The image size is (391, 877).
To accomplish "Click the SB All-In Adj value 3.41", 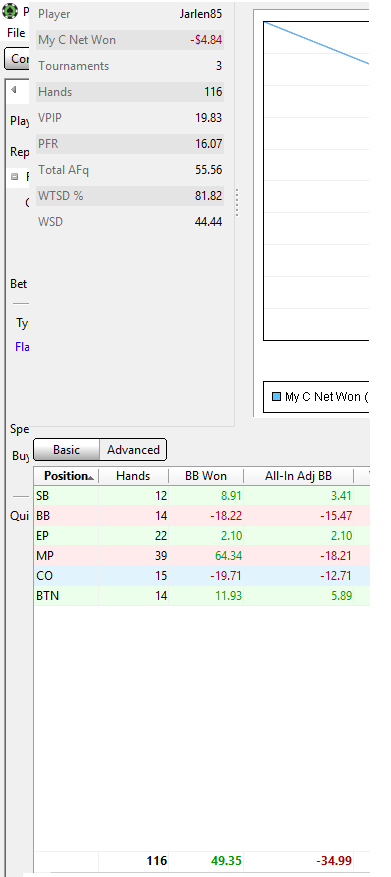I will point(341,496).
